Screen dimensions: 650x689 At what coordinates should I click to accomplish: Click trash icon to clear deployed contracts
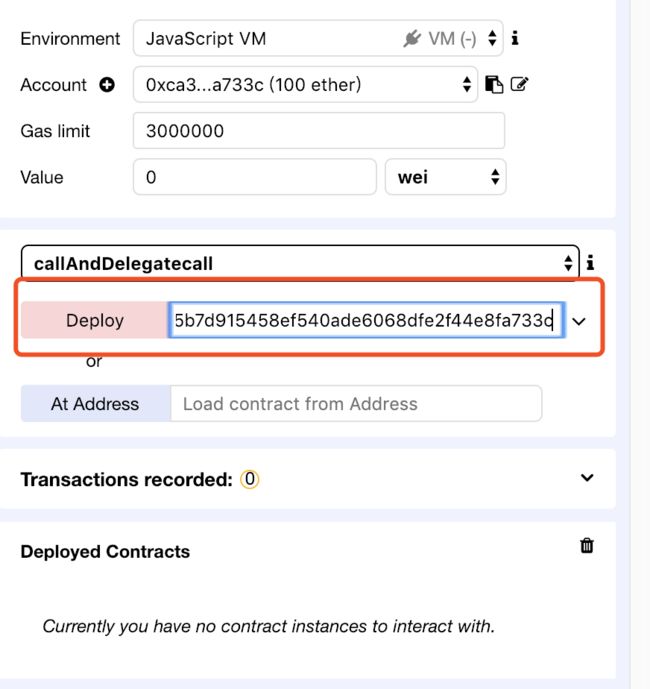[x=587, y=545]
